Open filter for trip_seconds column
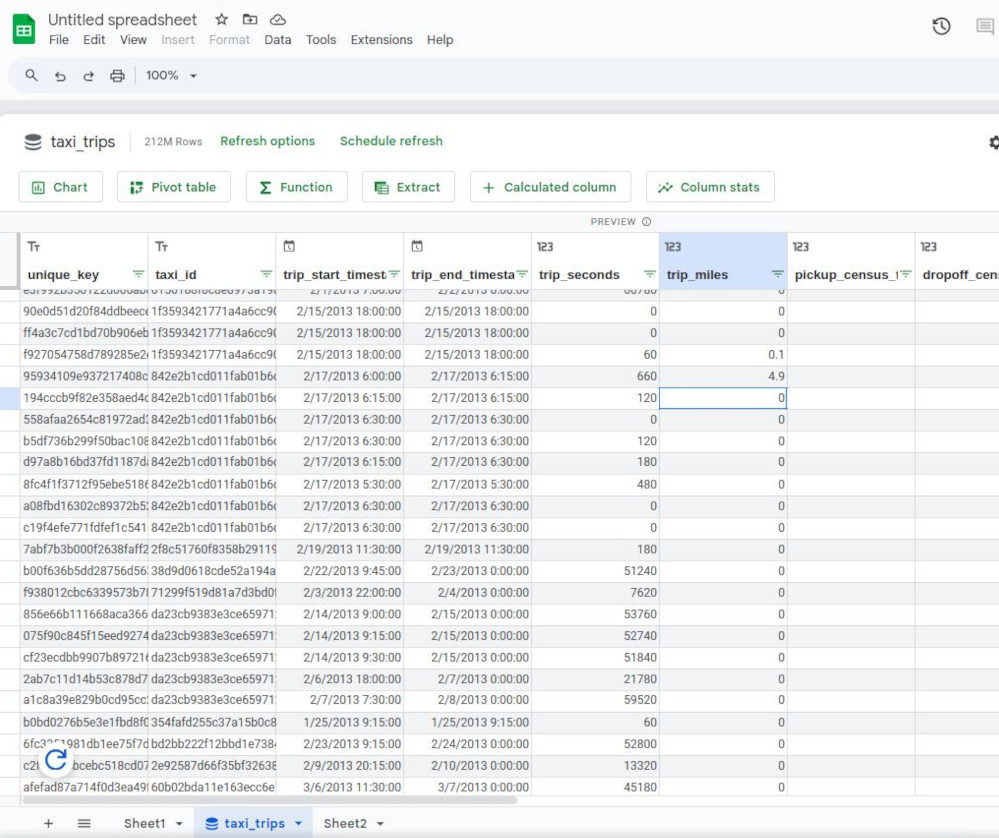 pos(650,274)
